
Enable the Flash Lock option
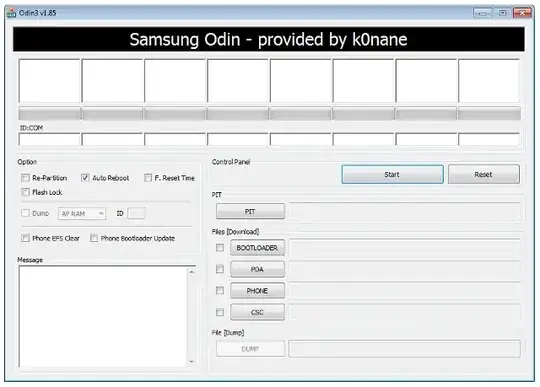point(25,192)
